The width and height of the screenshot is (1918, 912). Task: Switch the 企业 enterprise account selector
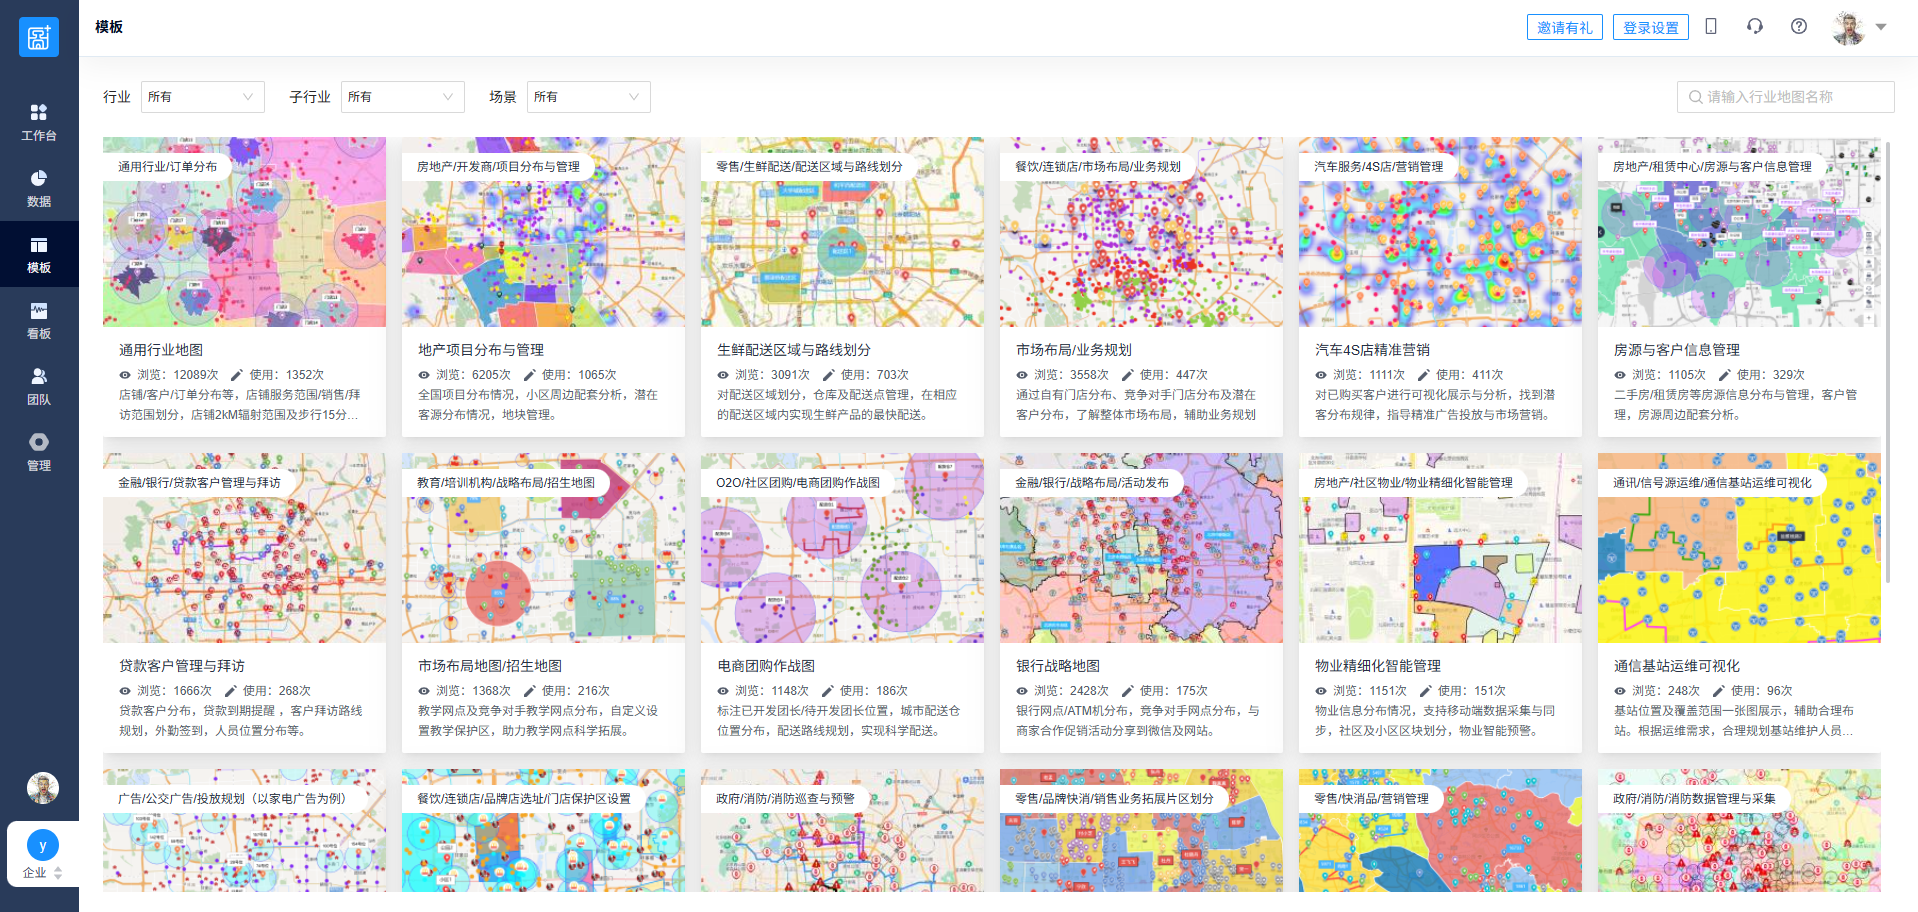point(42,855)
